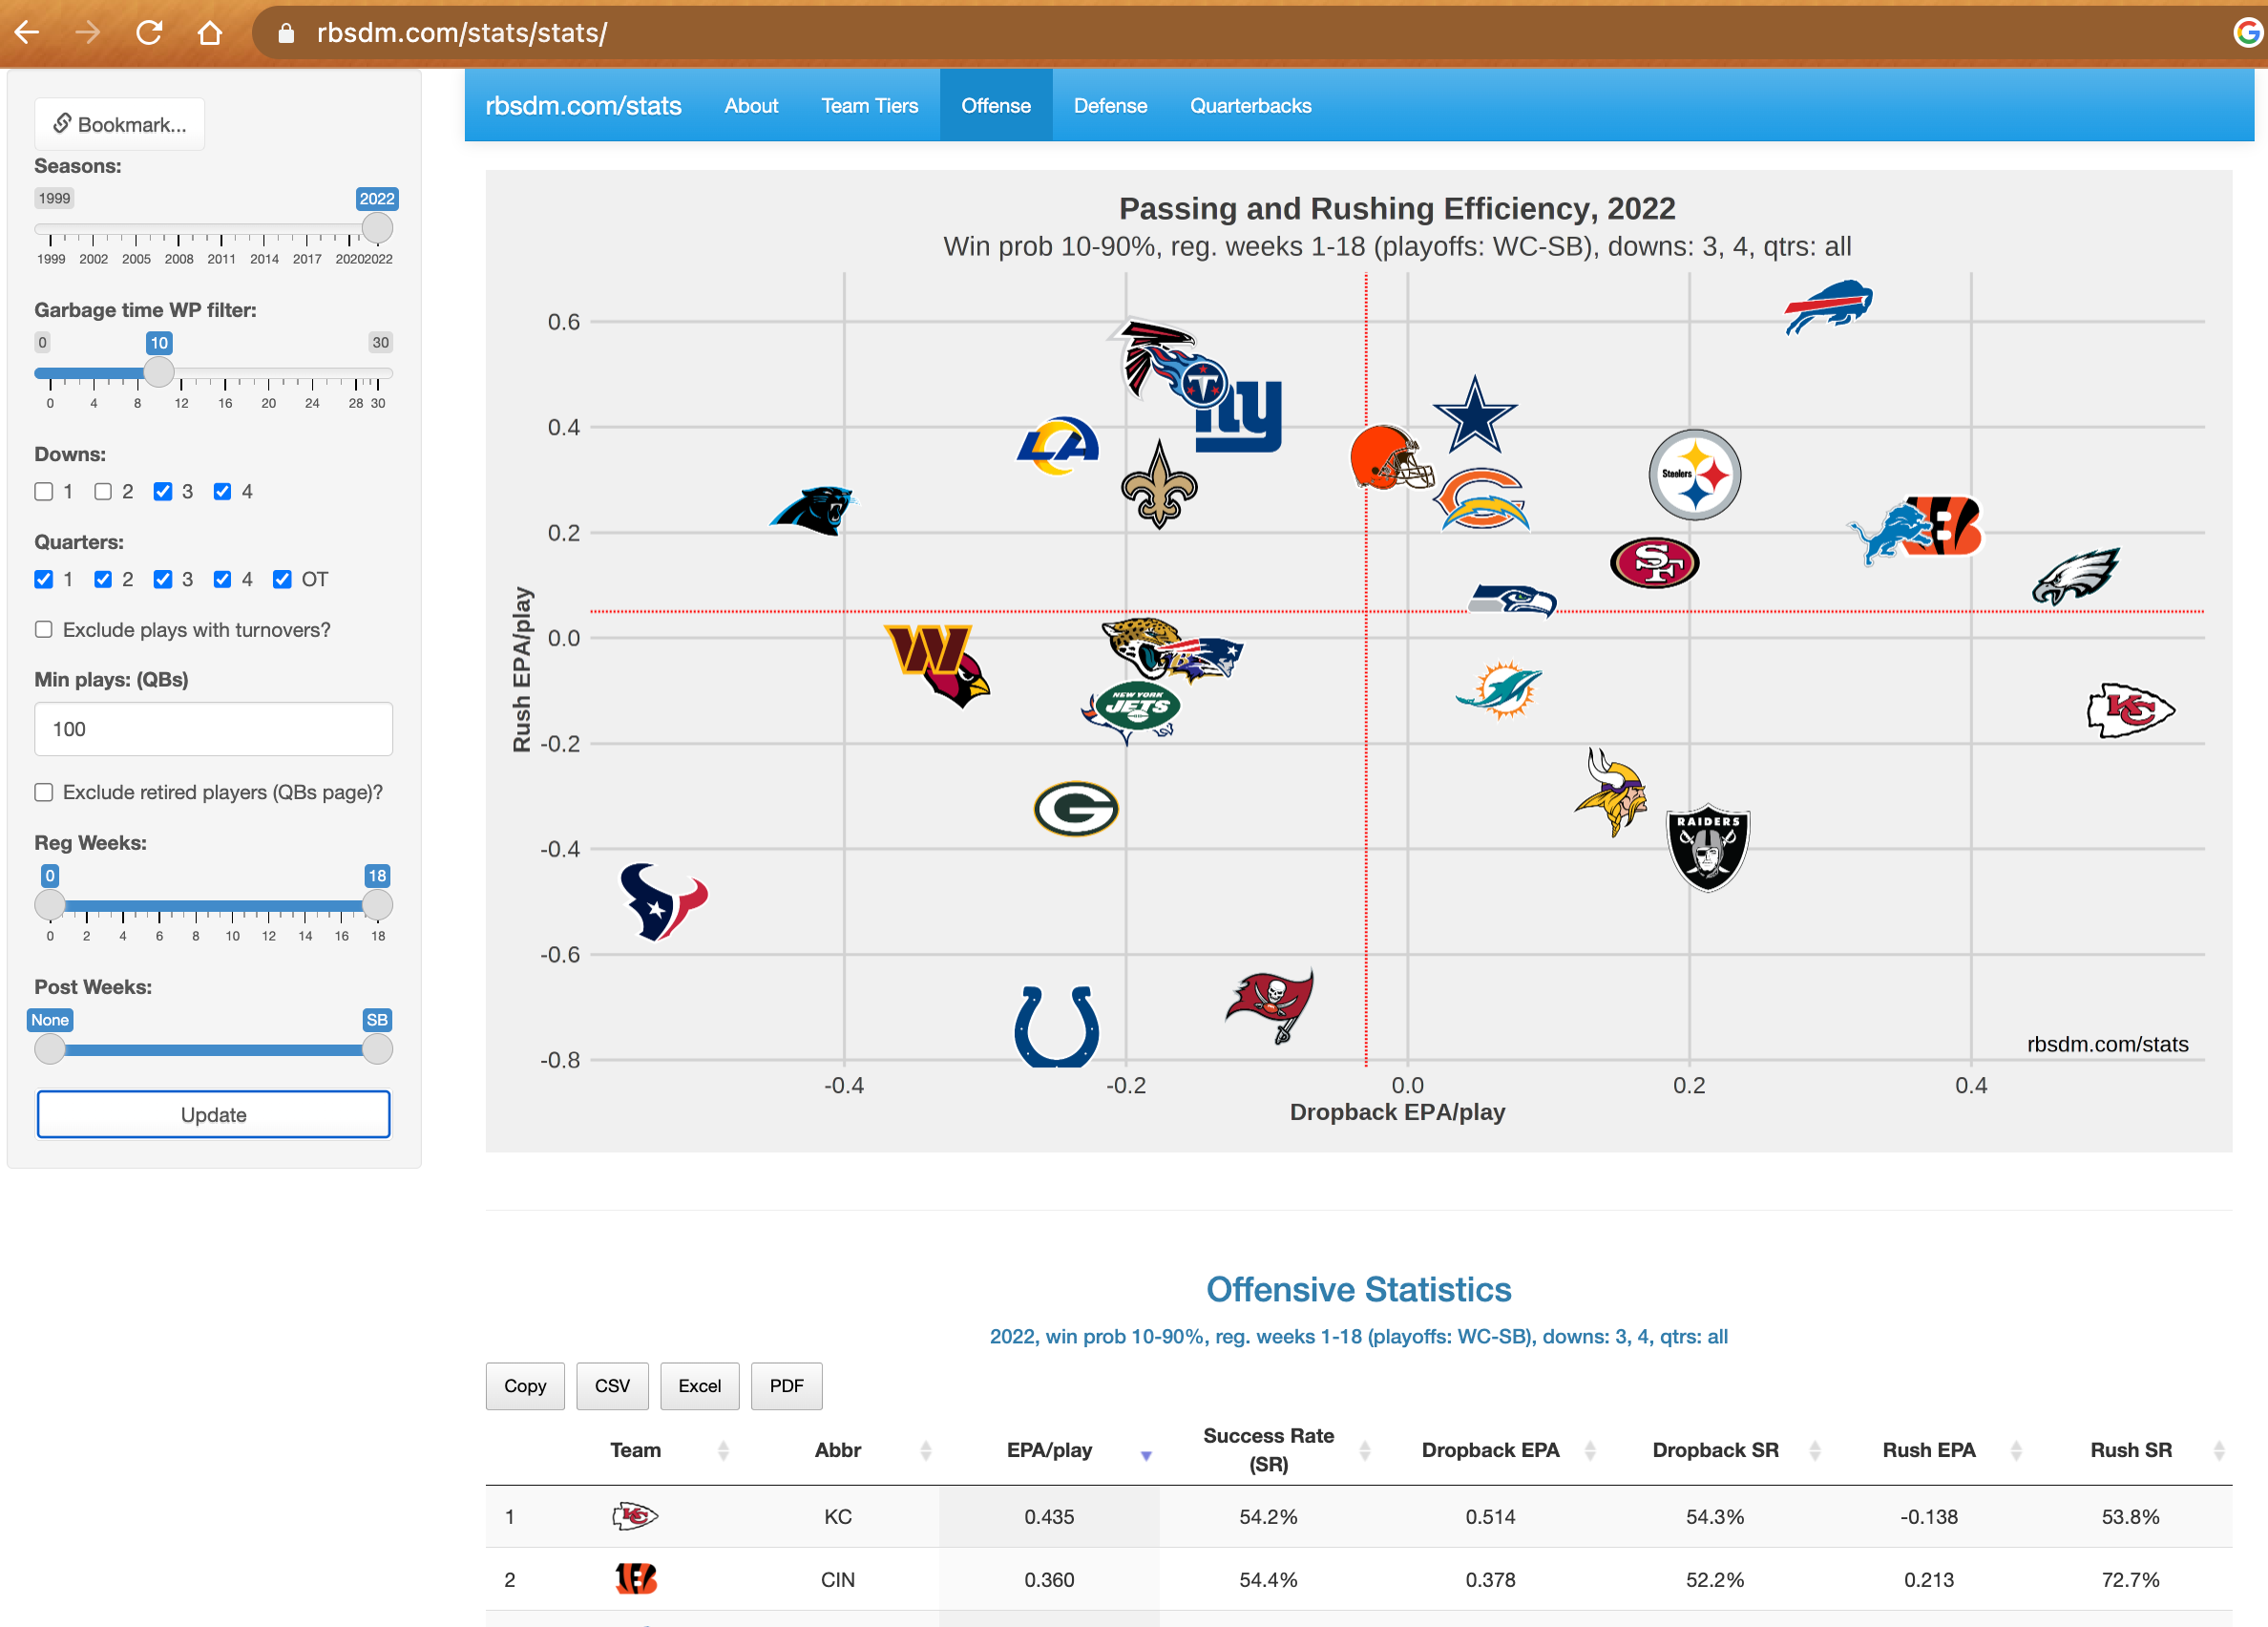The width and height of the screenshot is (2268, 1627).
Task: Sort table by EPA/play column arrow
Action: pos(1146,1454)
